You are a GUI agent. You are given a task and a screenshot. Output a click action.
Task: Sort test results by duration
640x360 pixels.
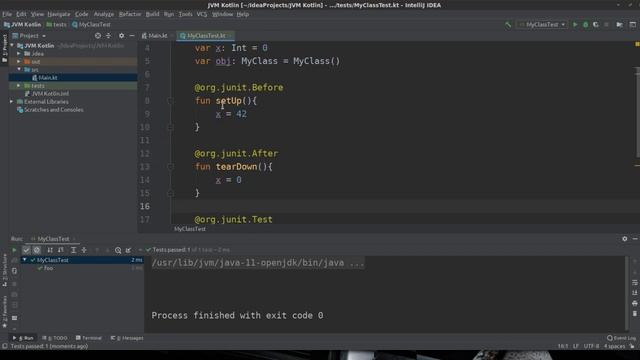(60, 250)
